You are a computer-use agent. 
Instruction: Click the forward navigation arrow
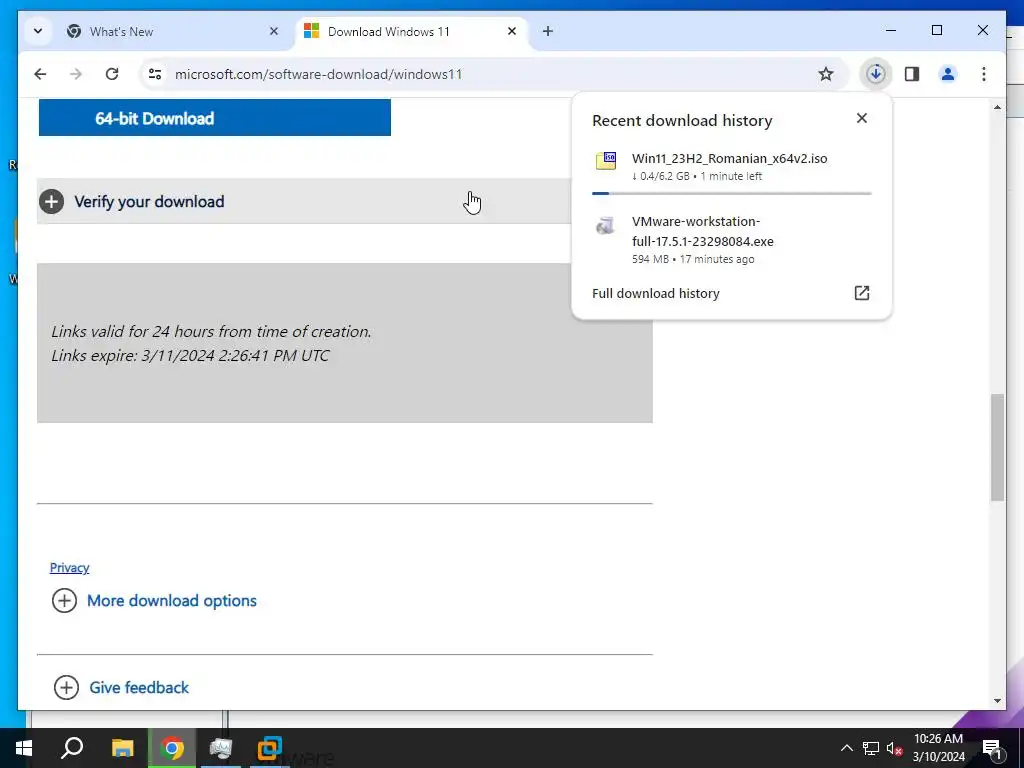pos(76,74)
